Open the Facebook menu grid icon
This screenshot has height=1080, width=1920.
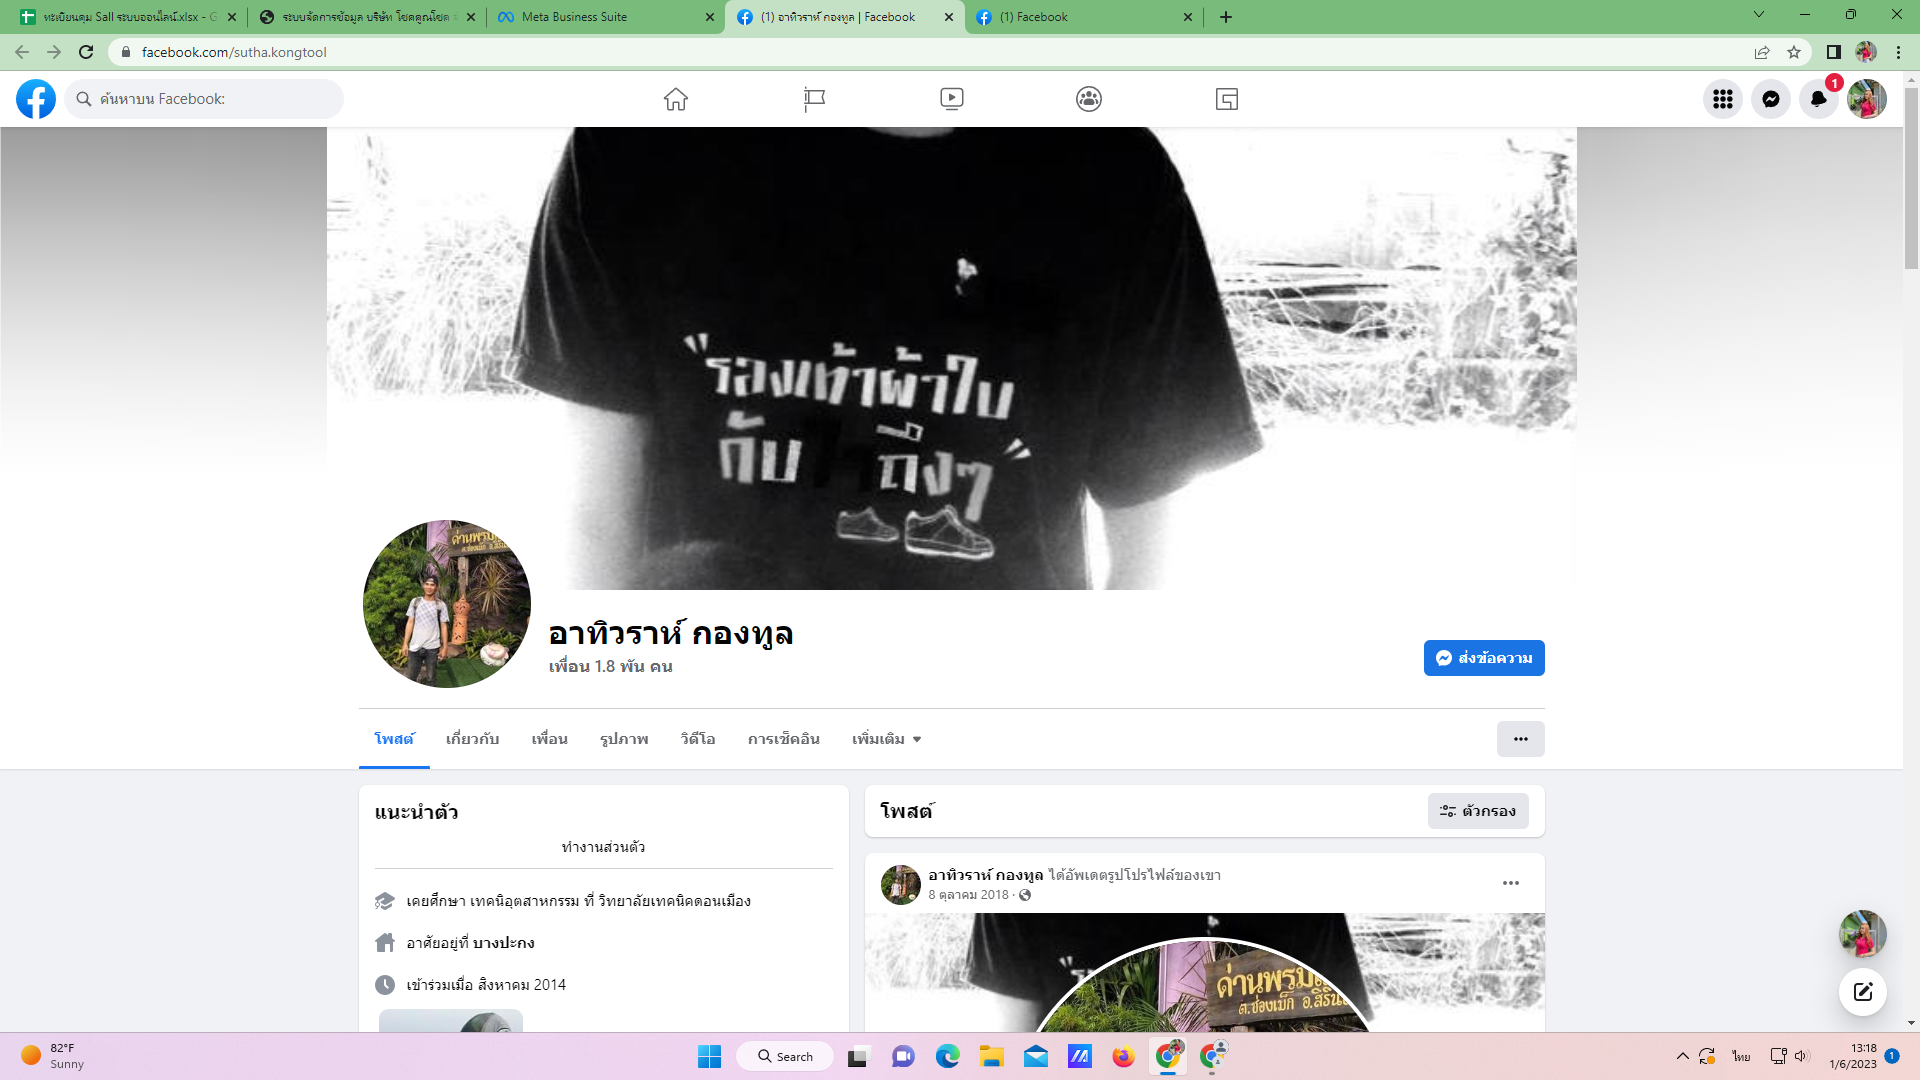(1722, 99)
